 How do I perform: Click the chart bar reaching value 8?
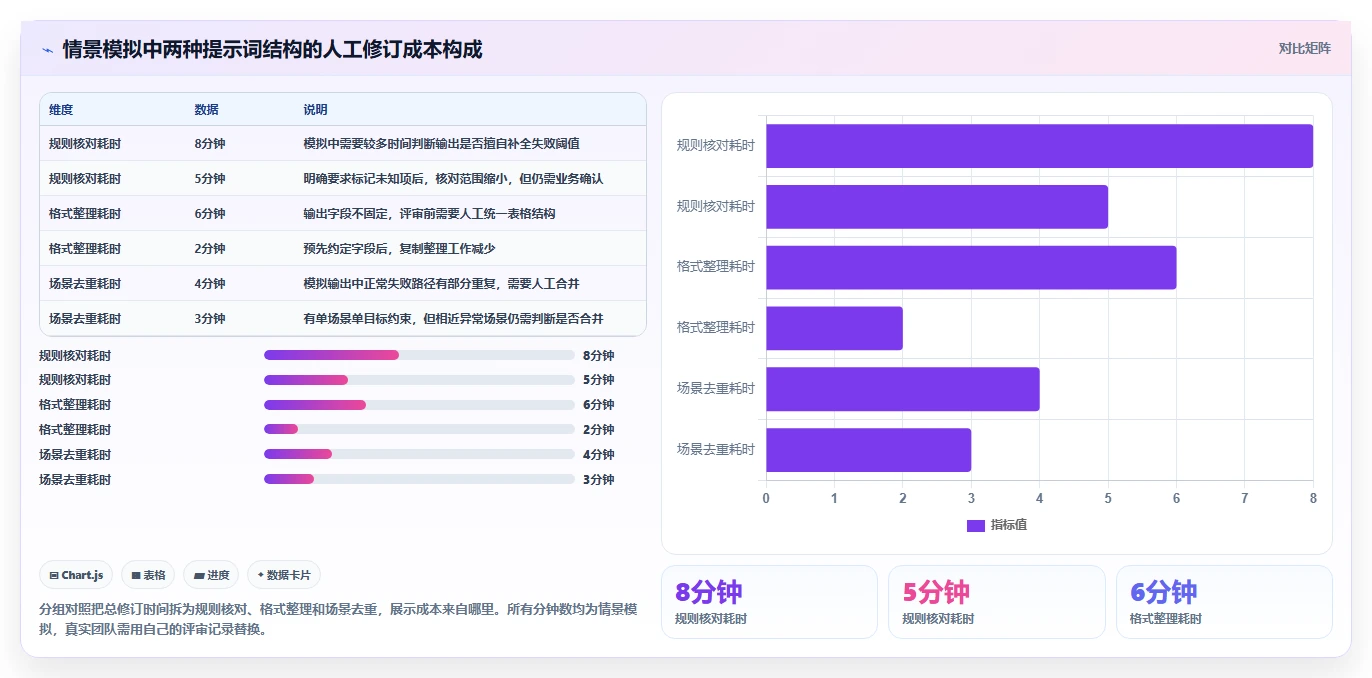coord(1039,146)
